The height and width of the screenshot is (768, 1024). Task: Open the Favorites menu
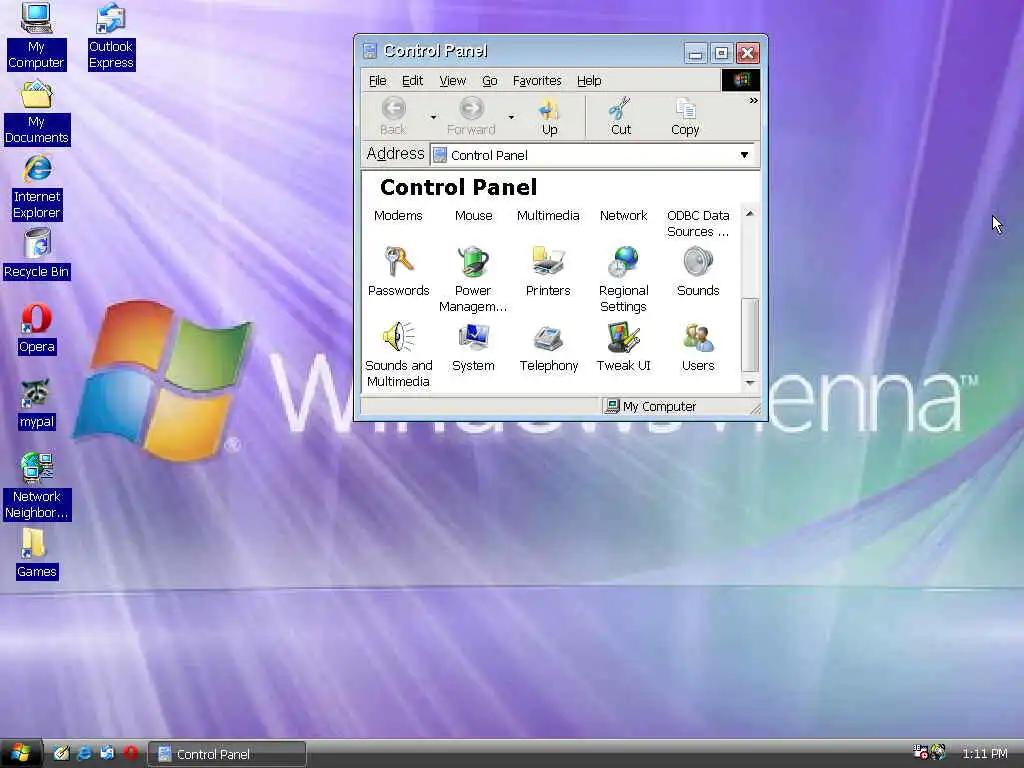click(x=537, y=80)
